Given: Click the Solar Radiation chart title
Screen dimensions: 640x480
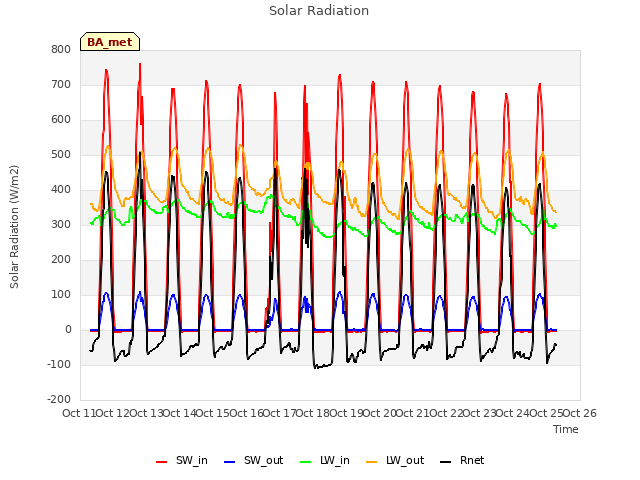Looking at the screenshot, I should click(319, 11).
